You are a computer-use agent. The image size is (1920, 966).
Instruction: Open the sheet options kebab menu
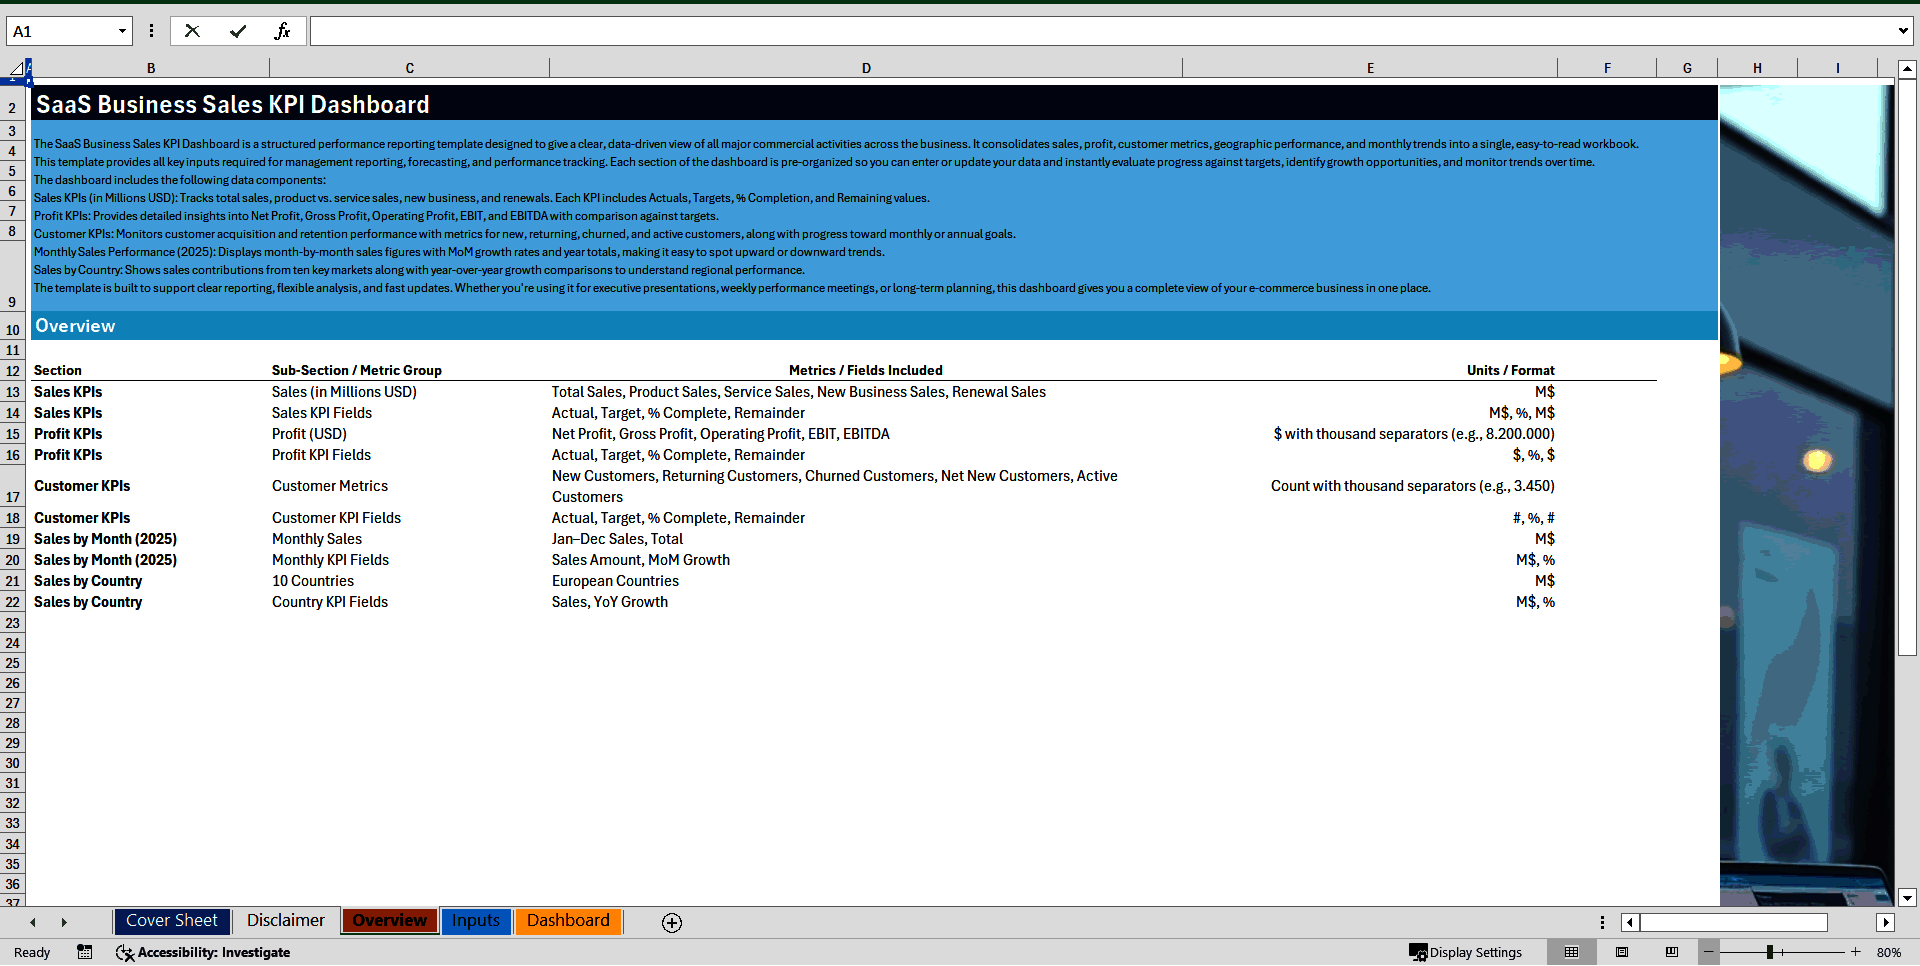(1602, 922)
